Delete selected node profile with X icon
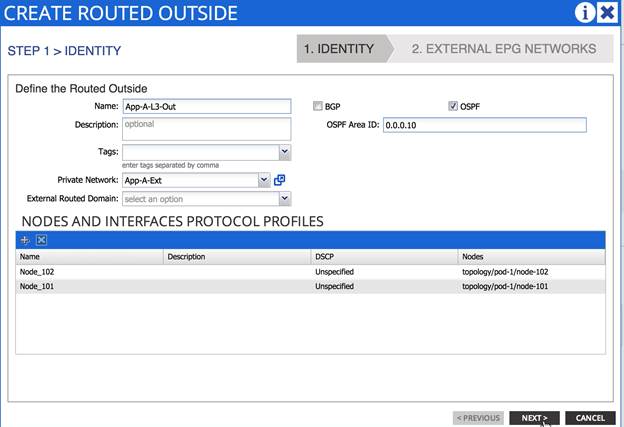 41,240
